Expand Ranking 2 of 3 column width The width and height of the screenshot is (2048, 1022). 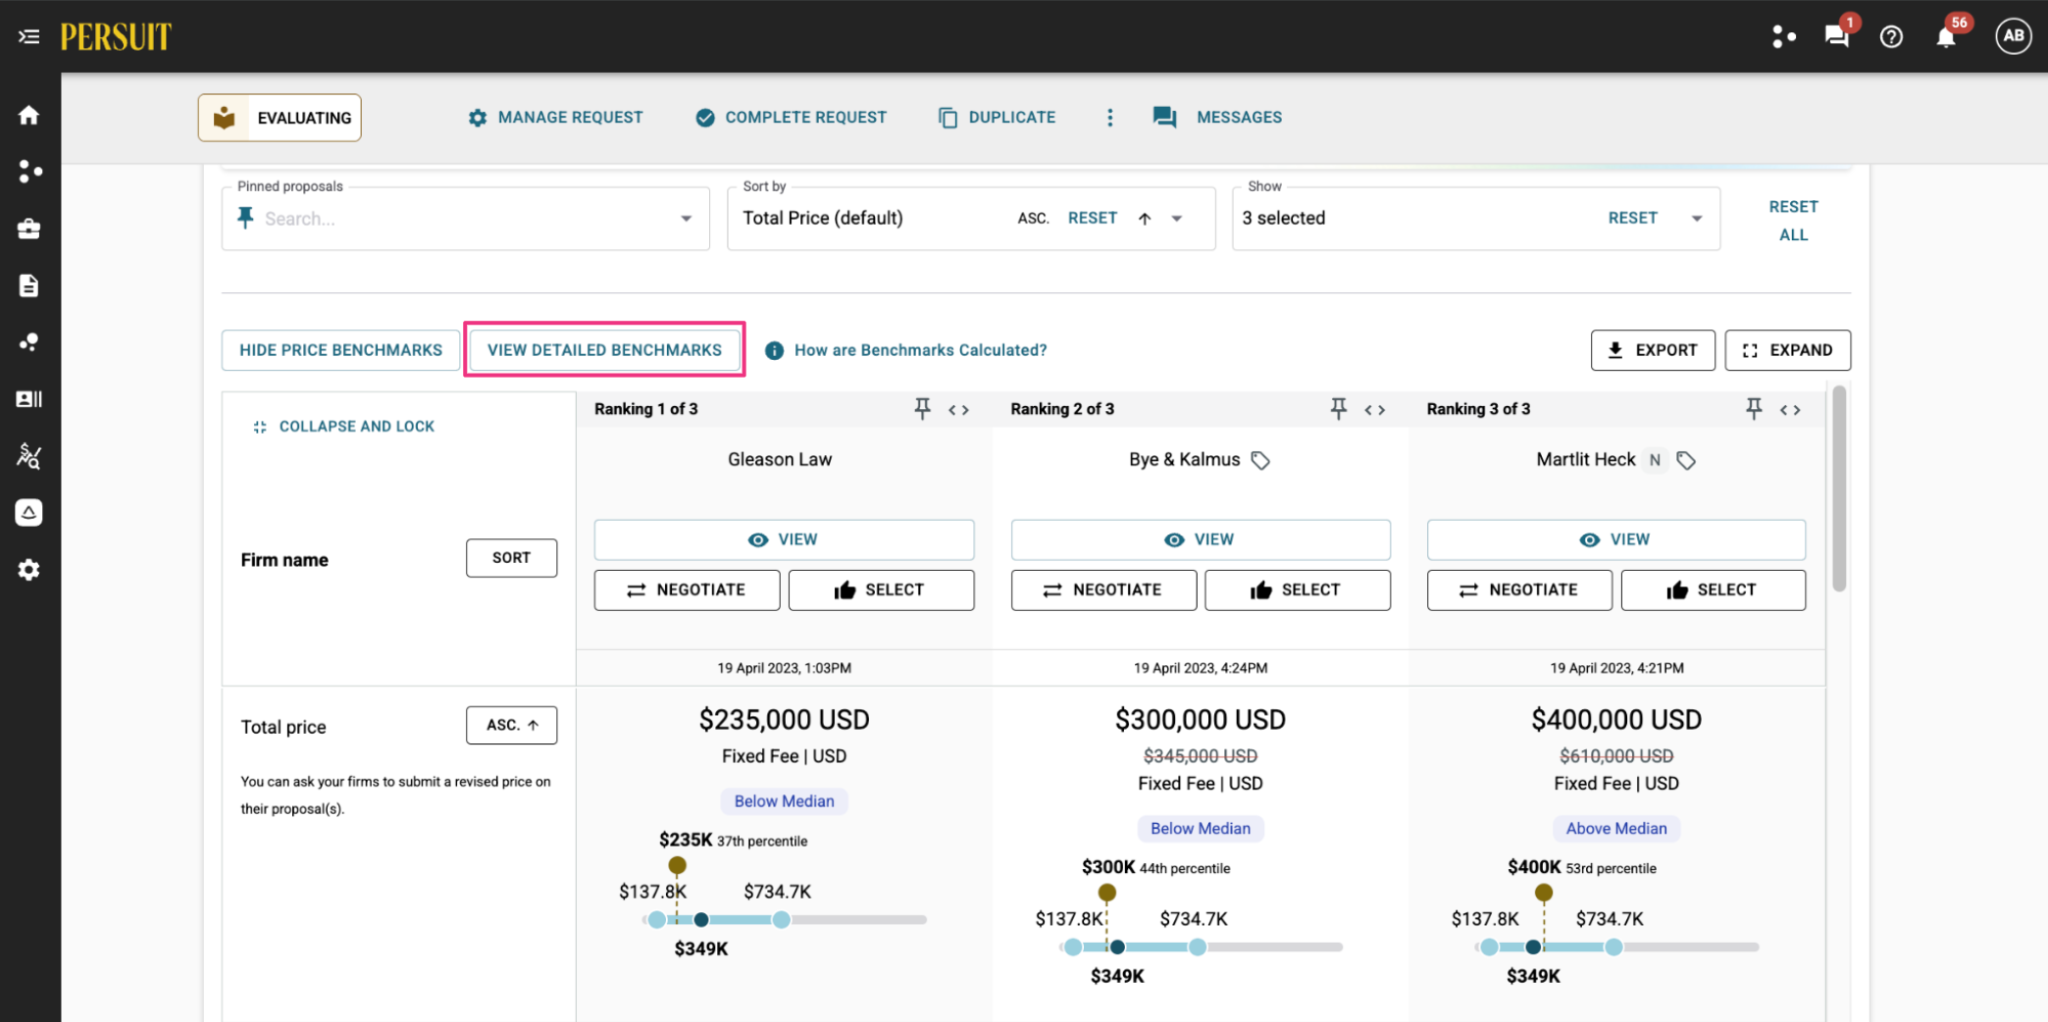(x=1375, y=410)
